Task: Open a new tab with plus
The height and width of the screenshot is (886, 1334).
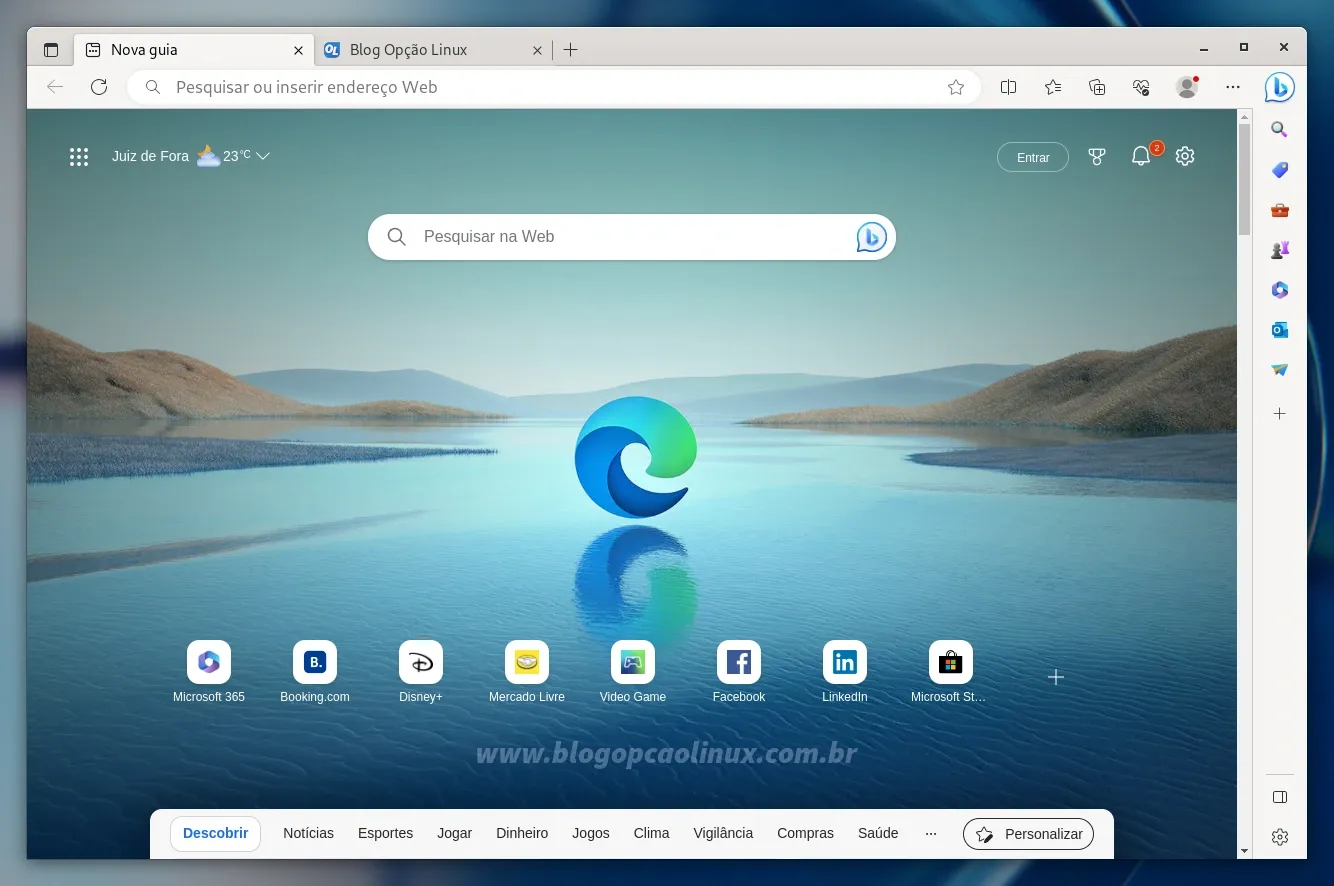Action: click(570, 50)
